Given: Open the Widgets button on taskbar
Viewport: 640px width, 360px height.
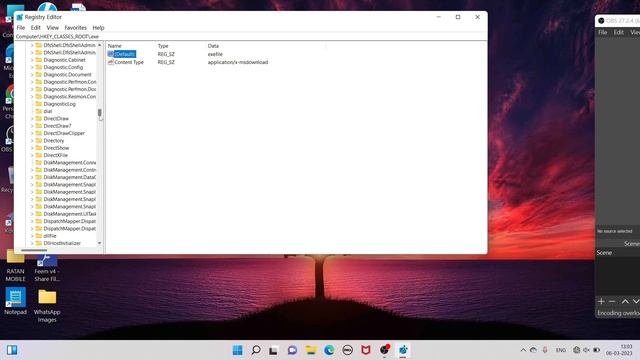Looking at the screenshot, I should coord(12,350).
